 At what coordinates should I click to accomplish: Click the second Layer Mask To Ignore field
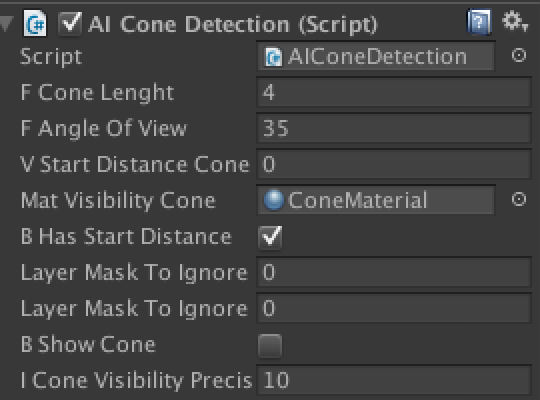tap(394, 308)
